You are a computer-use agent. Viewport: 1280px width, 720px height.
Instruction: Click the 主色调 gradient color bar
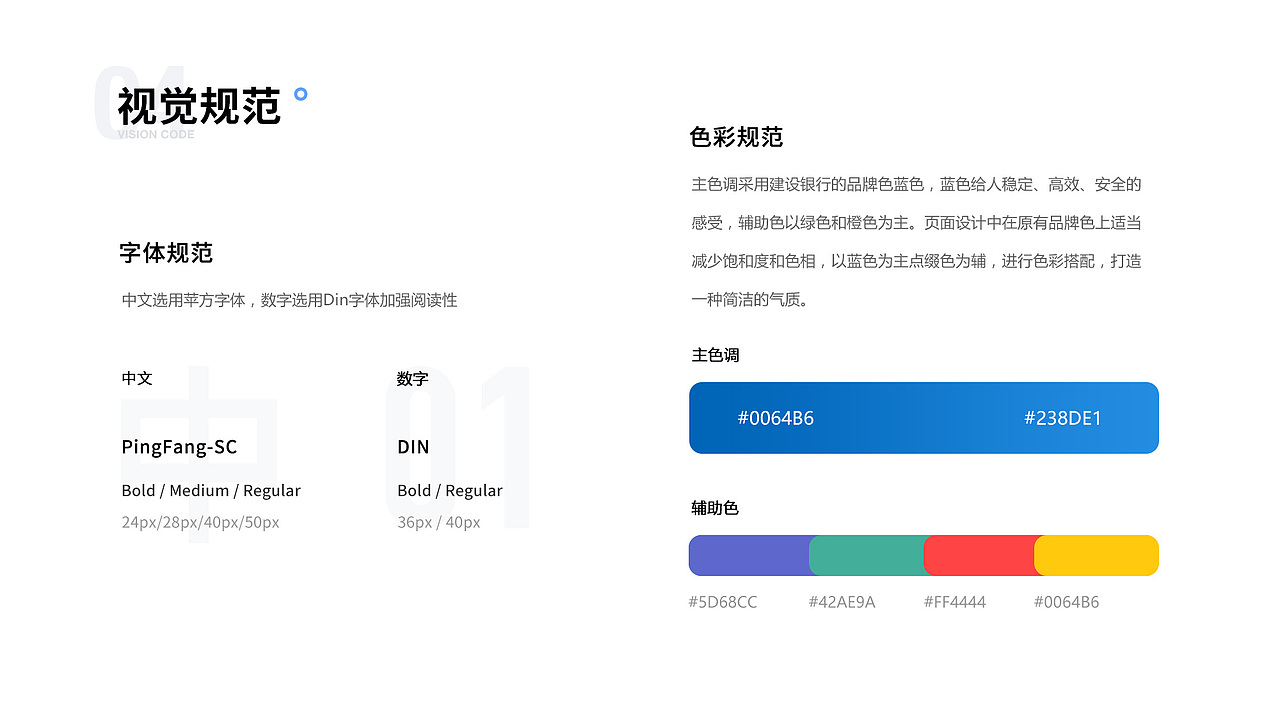pyautogui.click(x=923, y=418)
